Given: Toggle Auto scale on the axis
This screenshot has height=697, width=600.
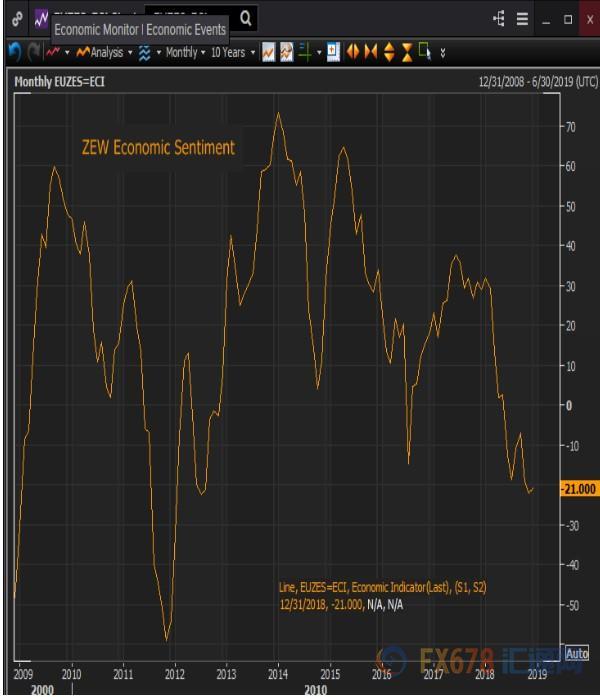Looking at the screenshot, I should [577, 653].
